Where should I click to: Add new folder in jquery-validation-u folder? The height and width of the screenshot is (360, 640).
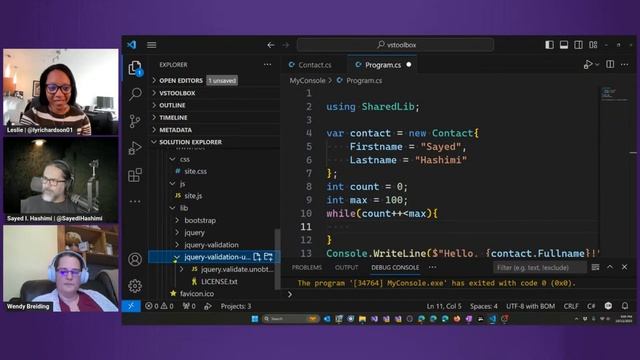coord(268,257)
